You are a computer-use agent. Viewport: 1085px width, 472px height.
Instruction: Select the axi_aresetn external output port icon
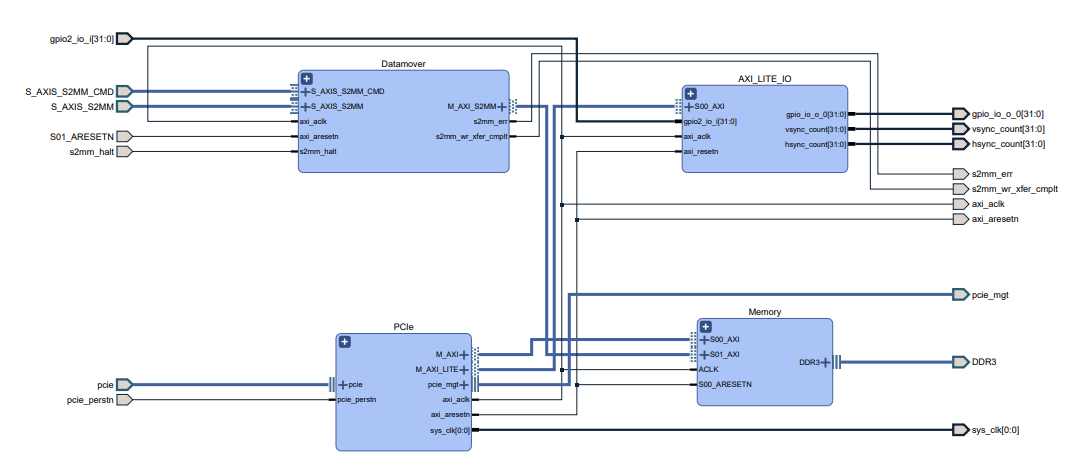click(960, 219)
